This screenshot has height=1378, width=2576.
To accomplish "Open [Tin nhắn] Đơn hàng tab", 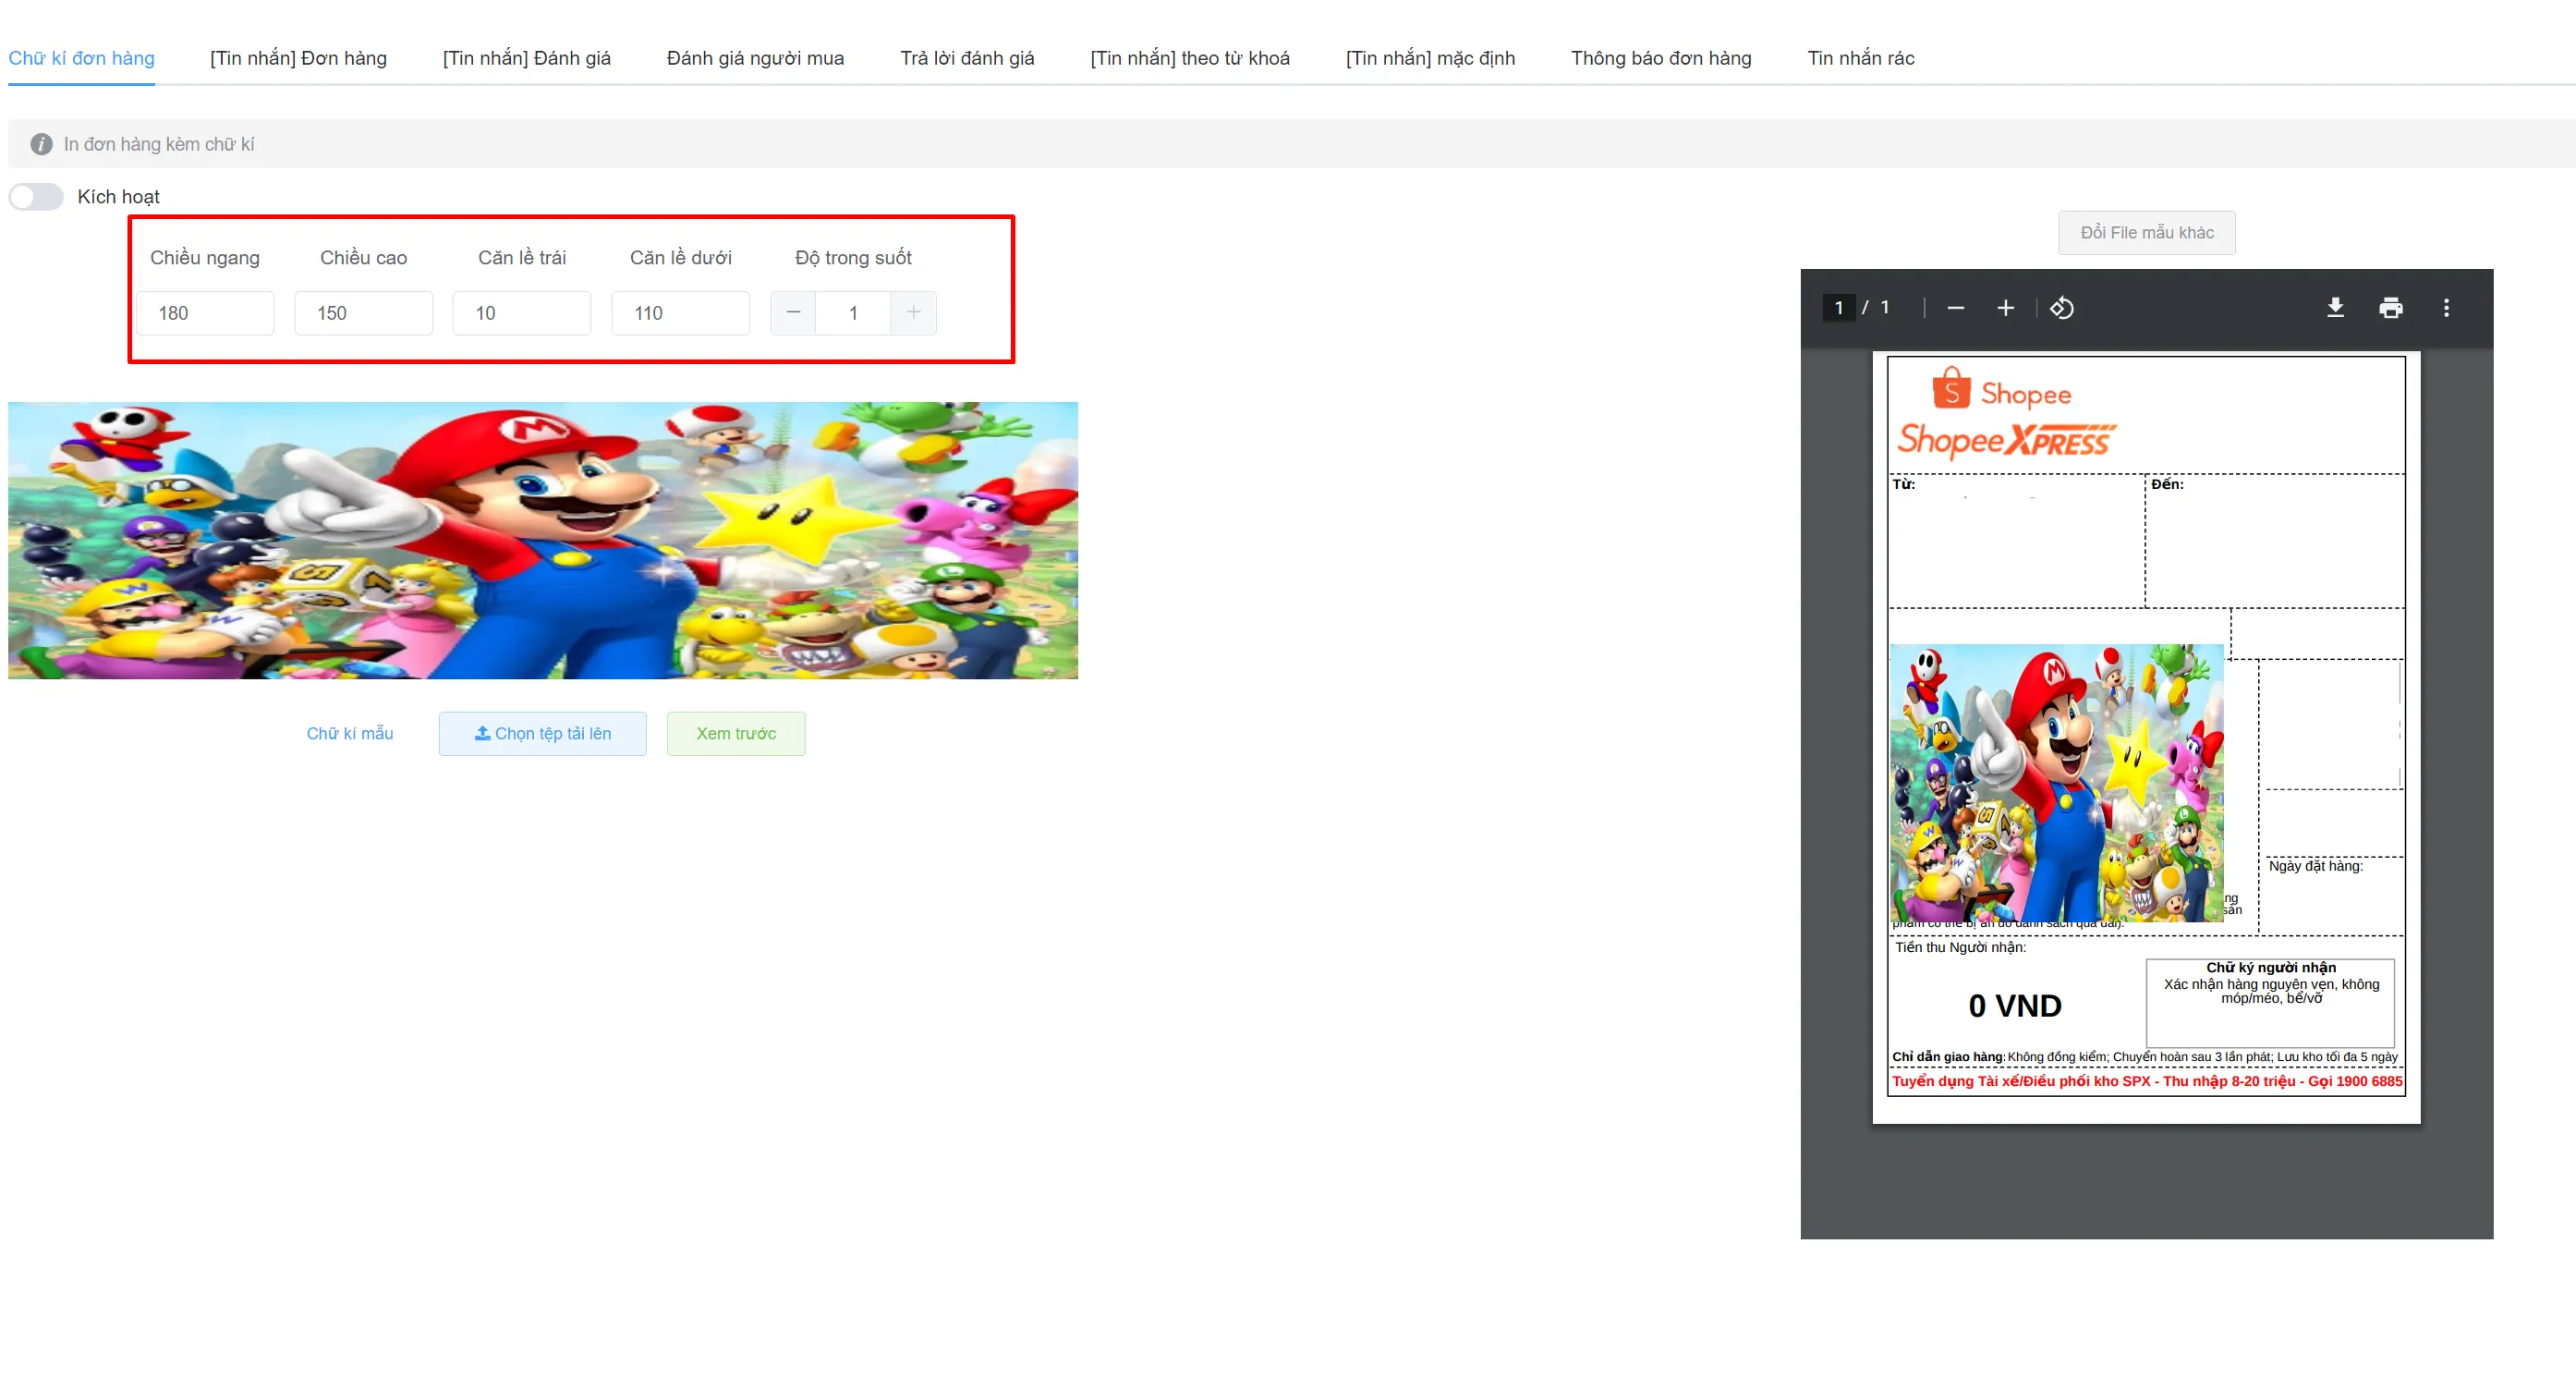I will point(298,58).
